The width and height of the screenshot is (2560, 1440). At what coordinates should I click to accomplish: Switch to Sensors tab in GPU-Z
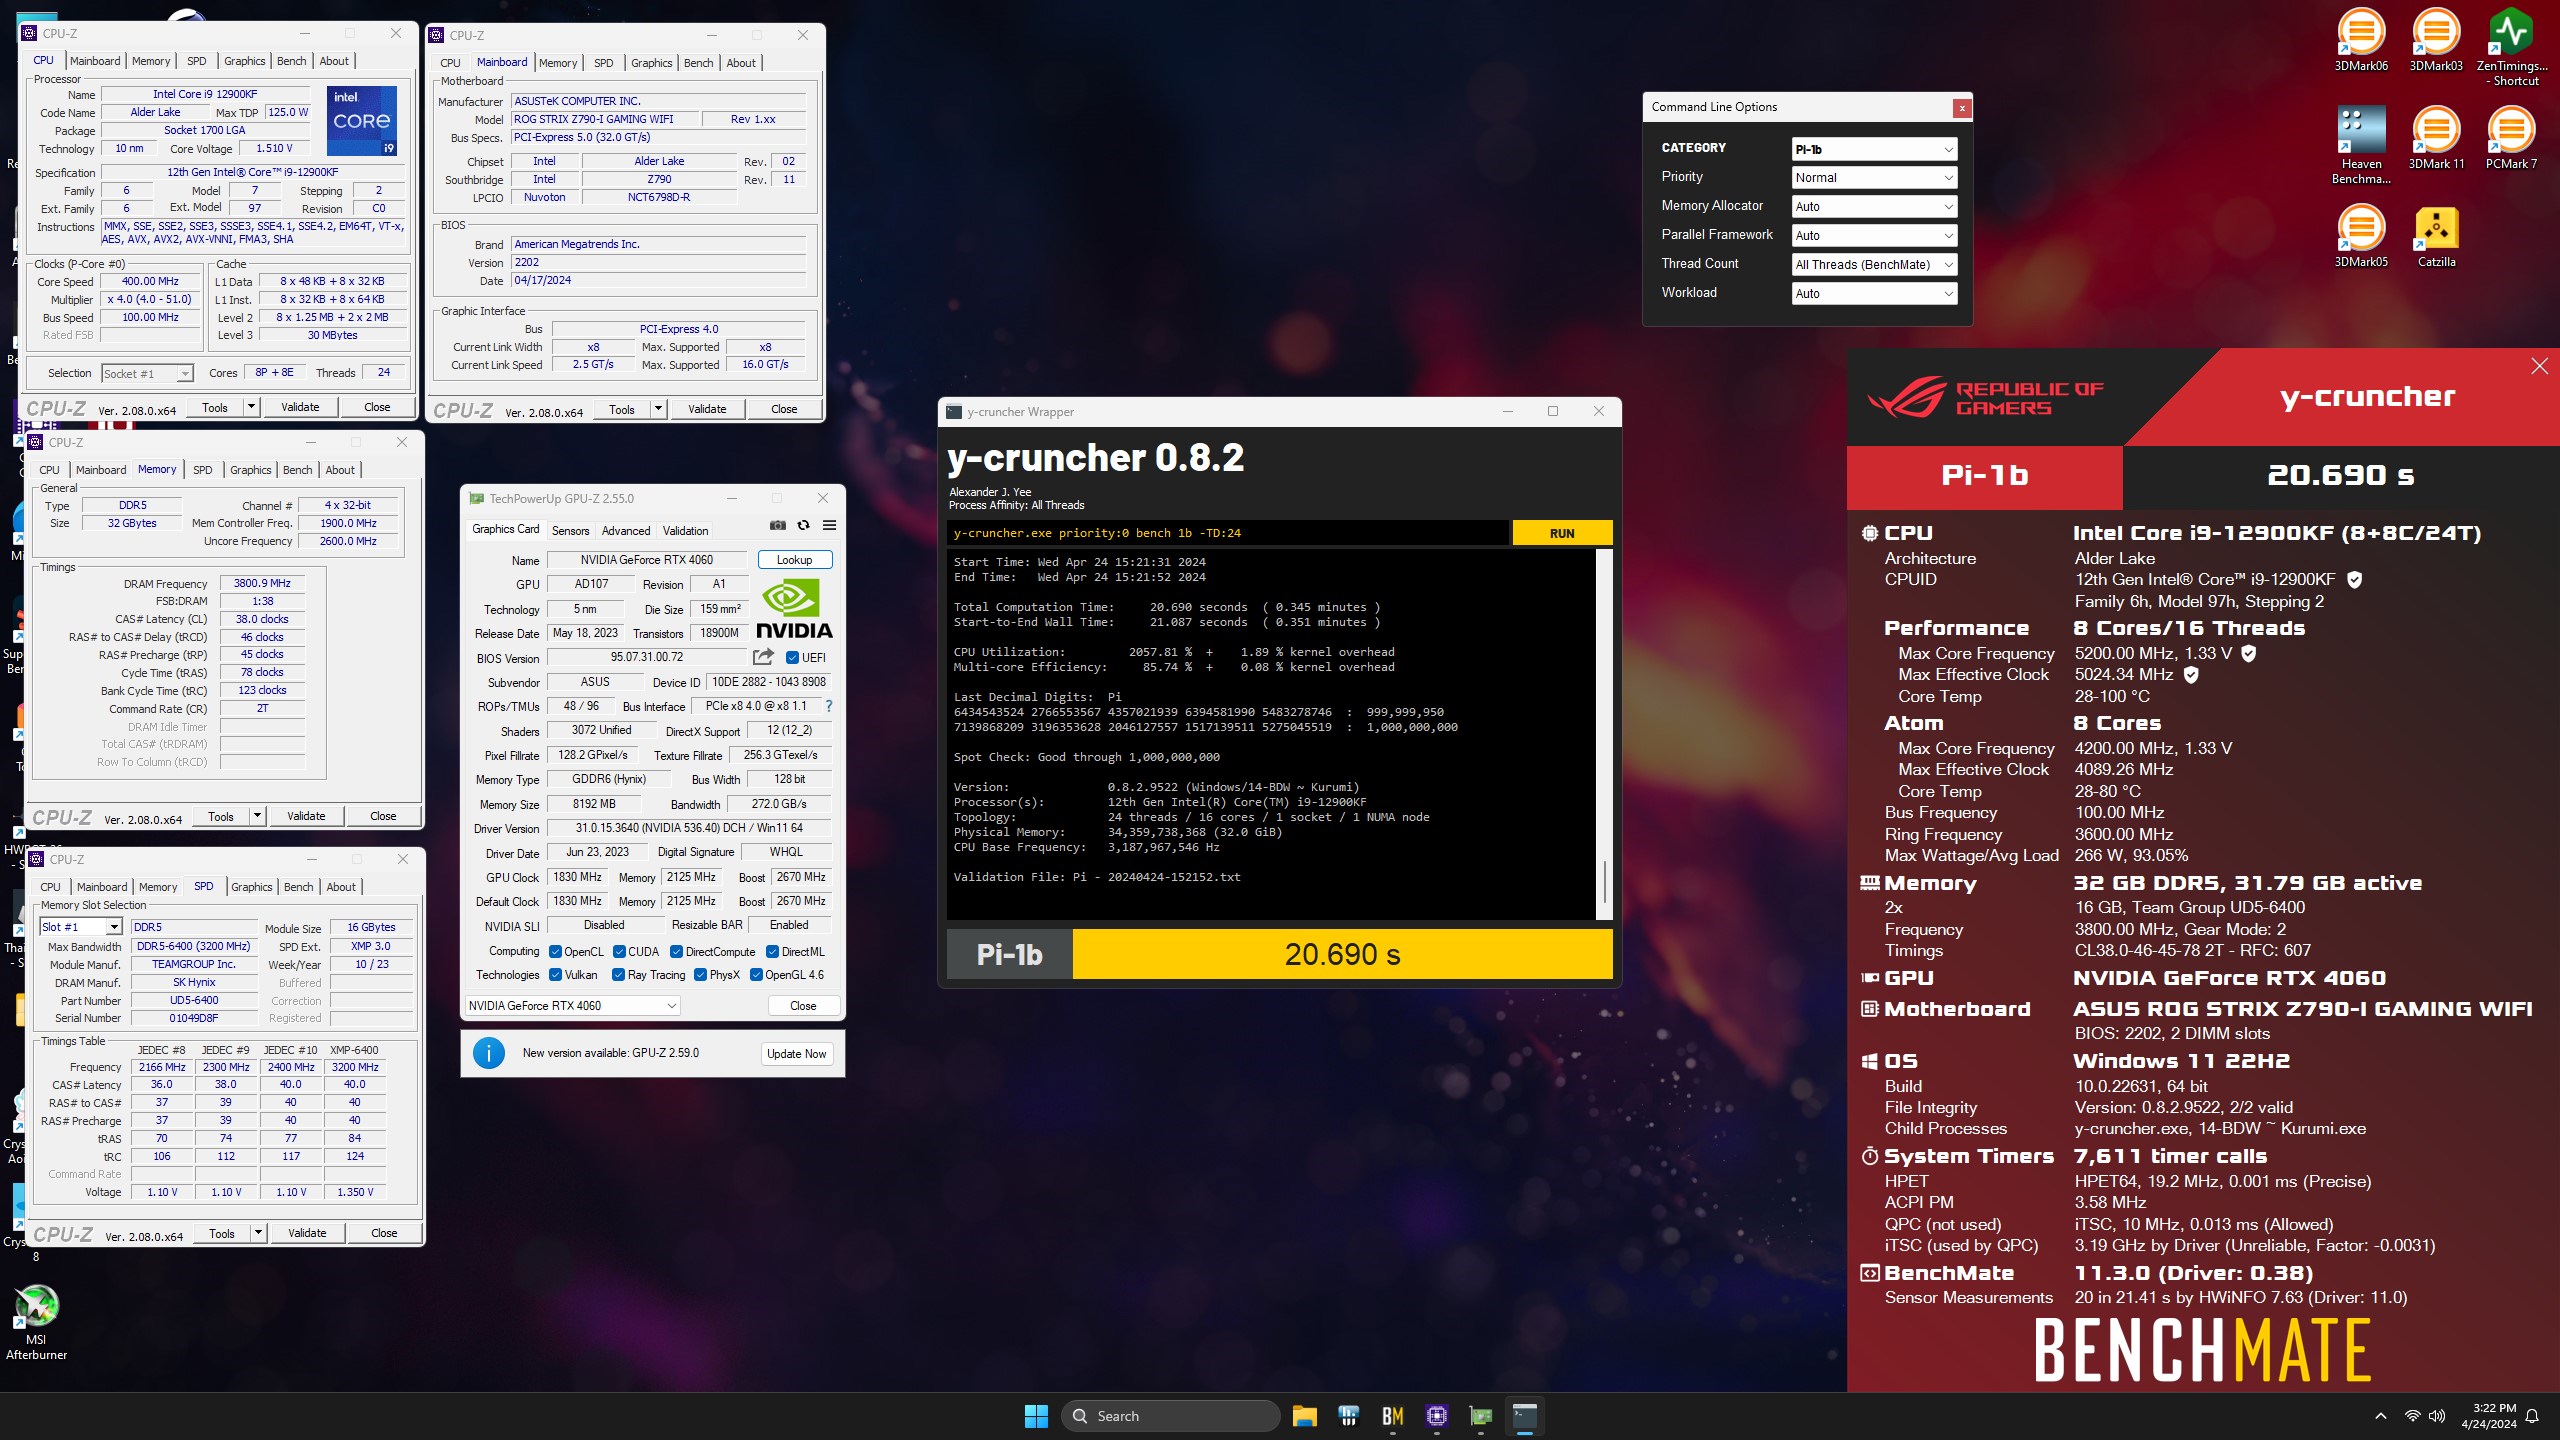tap(570, 531)
